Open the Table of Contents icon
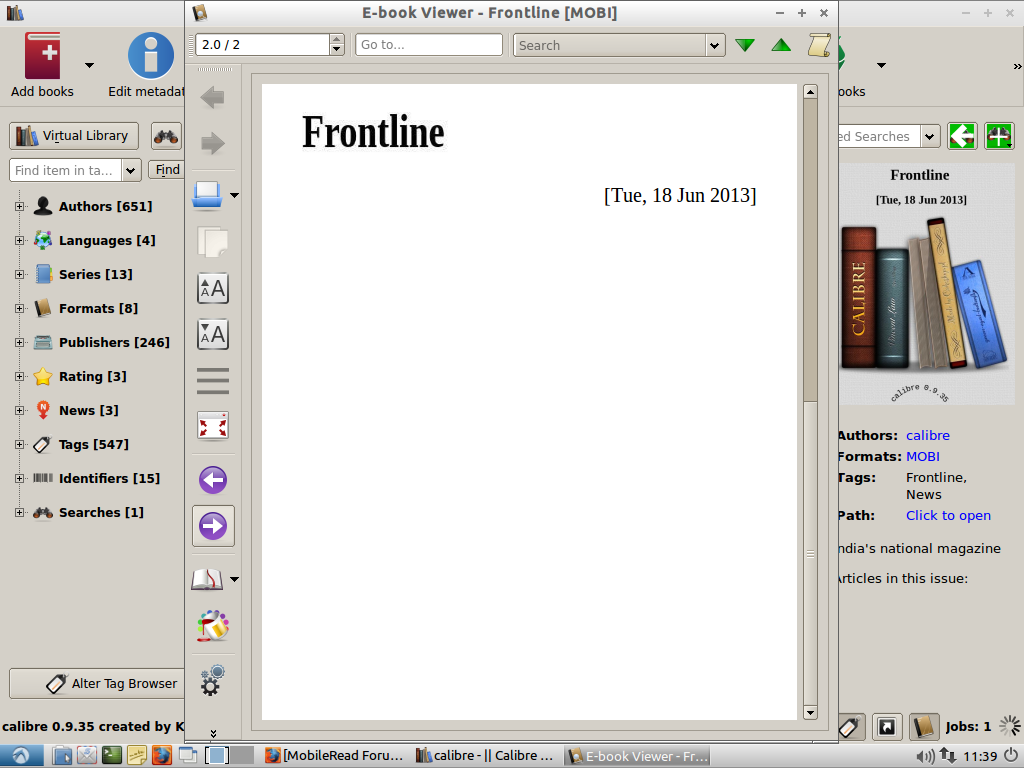1024x768 pixels. tap(212, 381)
